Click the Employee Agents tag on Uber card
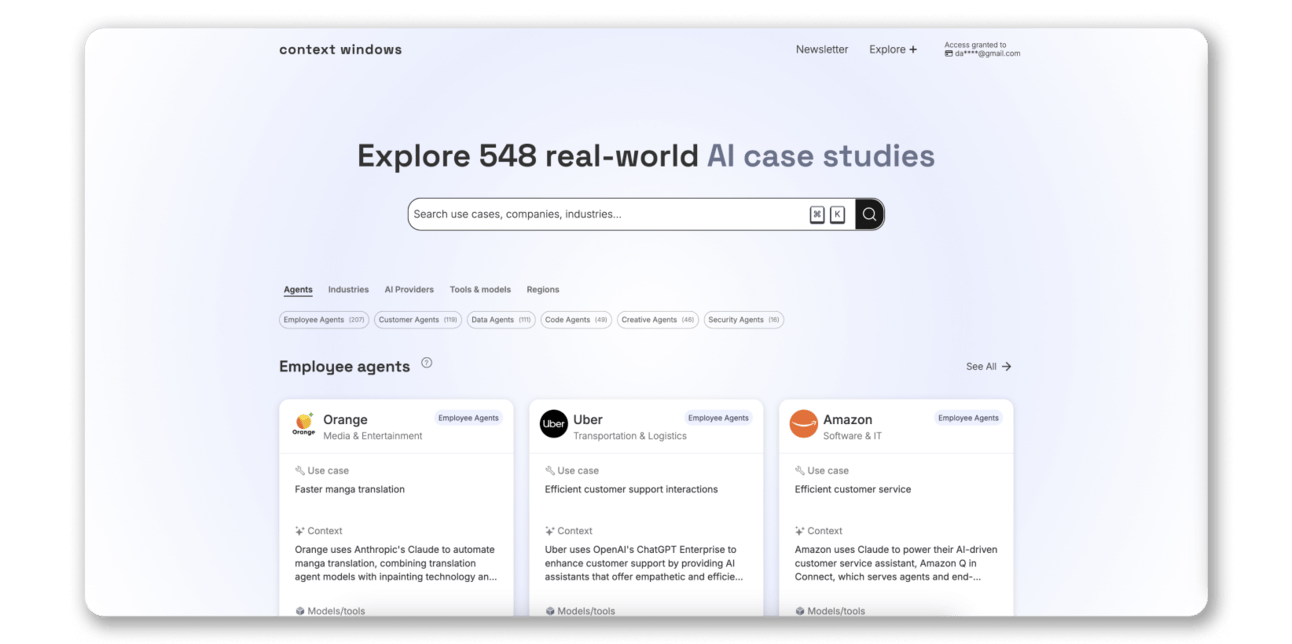The height and width of the screenshot is (644, 1292). coord(718,418)
